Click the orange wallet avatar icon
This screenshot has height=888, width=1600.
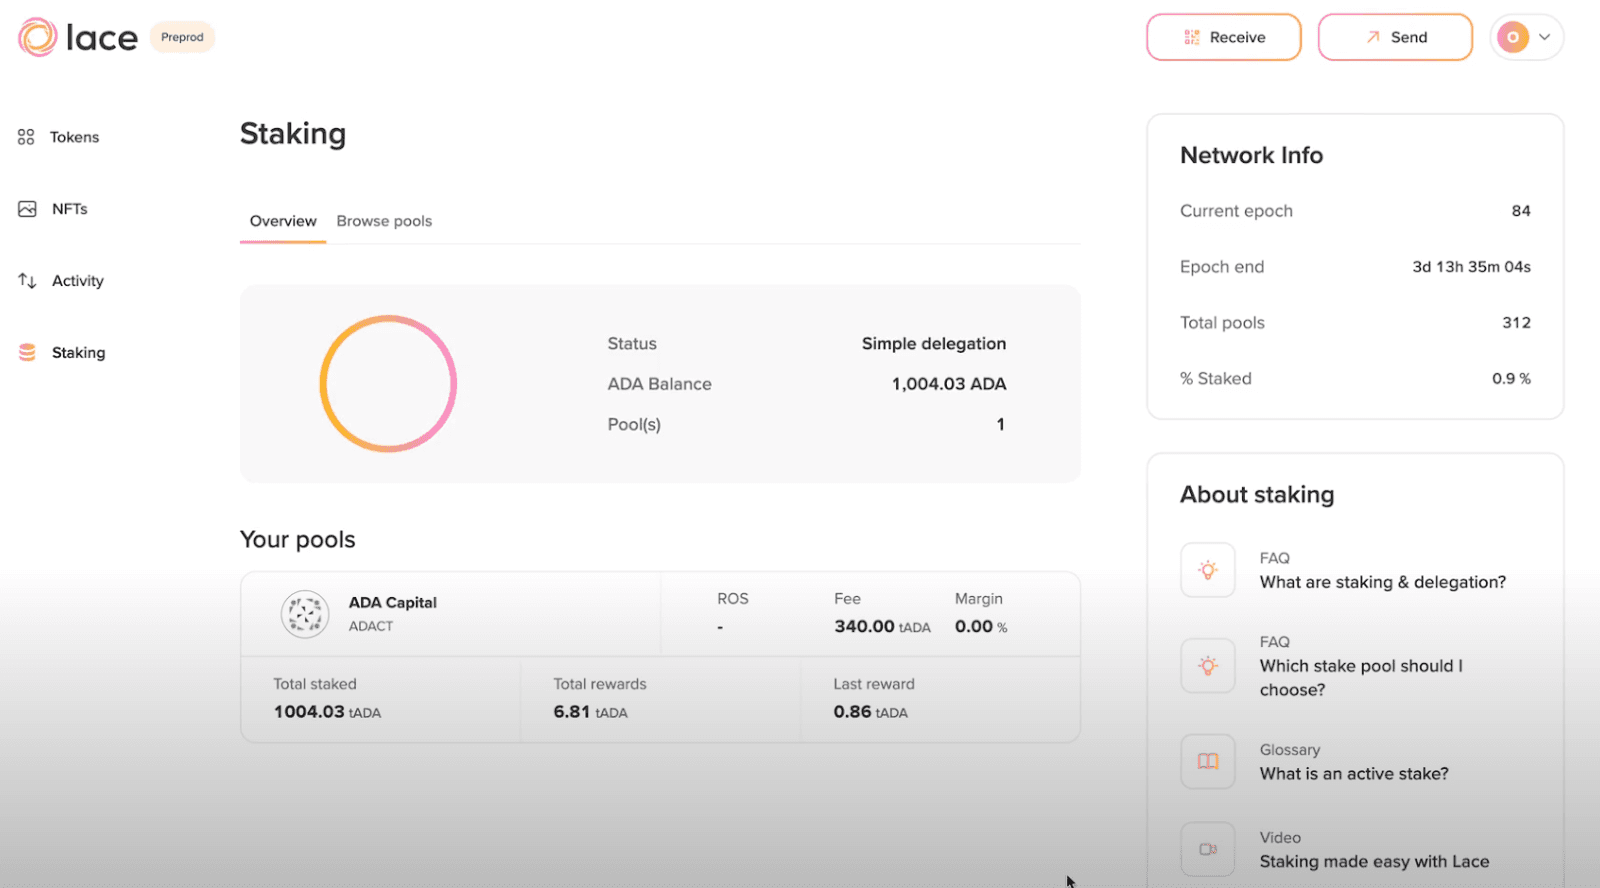click(1513, 37)
